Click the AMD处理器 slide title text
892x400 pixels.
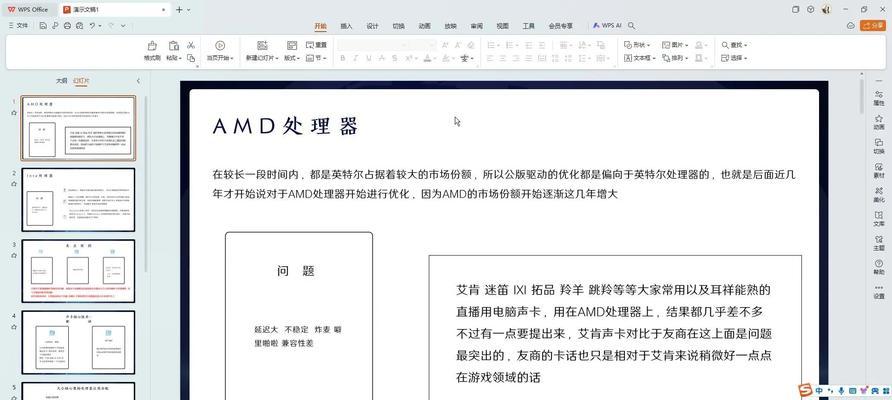(x=286, y=126)
